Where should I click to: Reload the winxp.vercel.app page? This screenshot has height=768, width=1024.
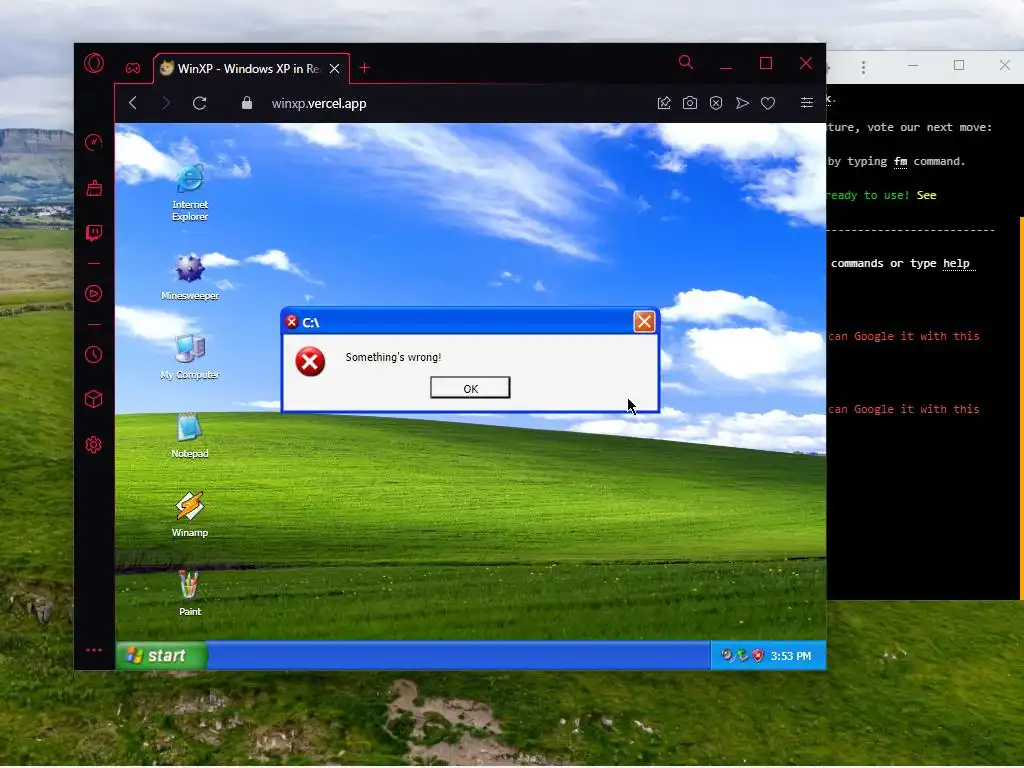(x=200, y=103)
